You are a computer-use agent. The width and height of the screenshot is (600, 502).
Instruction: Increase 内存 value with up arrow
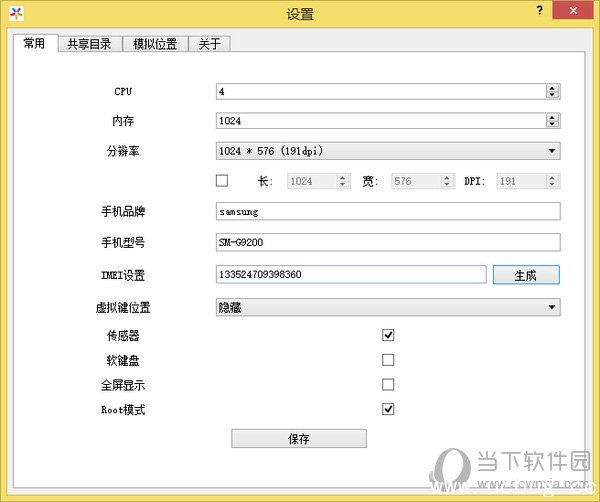(552, 117)
